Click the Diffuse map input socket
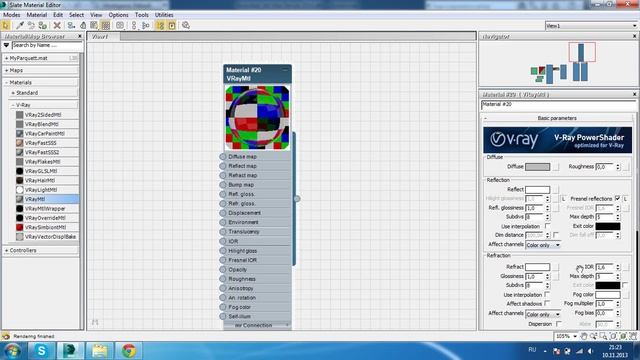The height and width of the screenshot is (360, 640). point(222,156)
